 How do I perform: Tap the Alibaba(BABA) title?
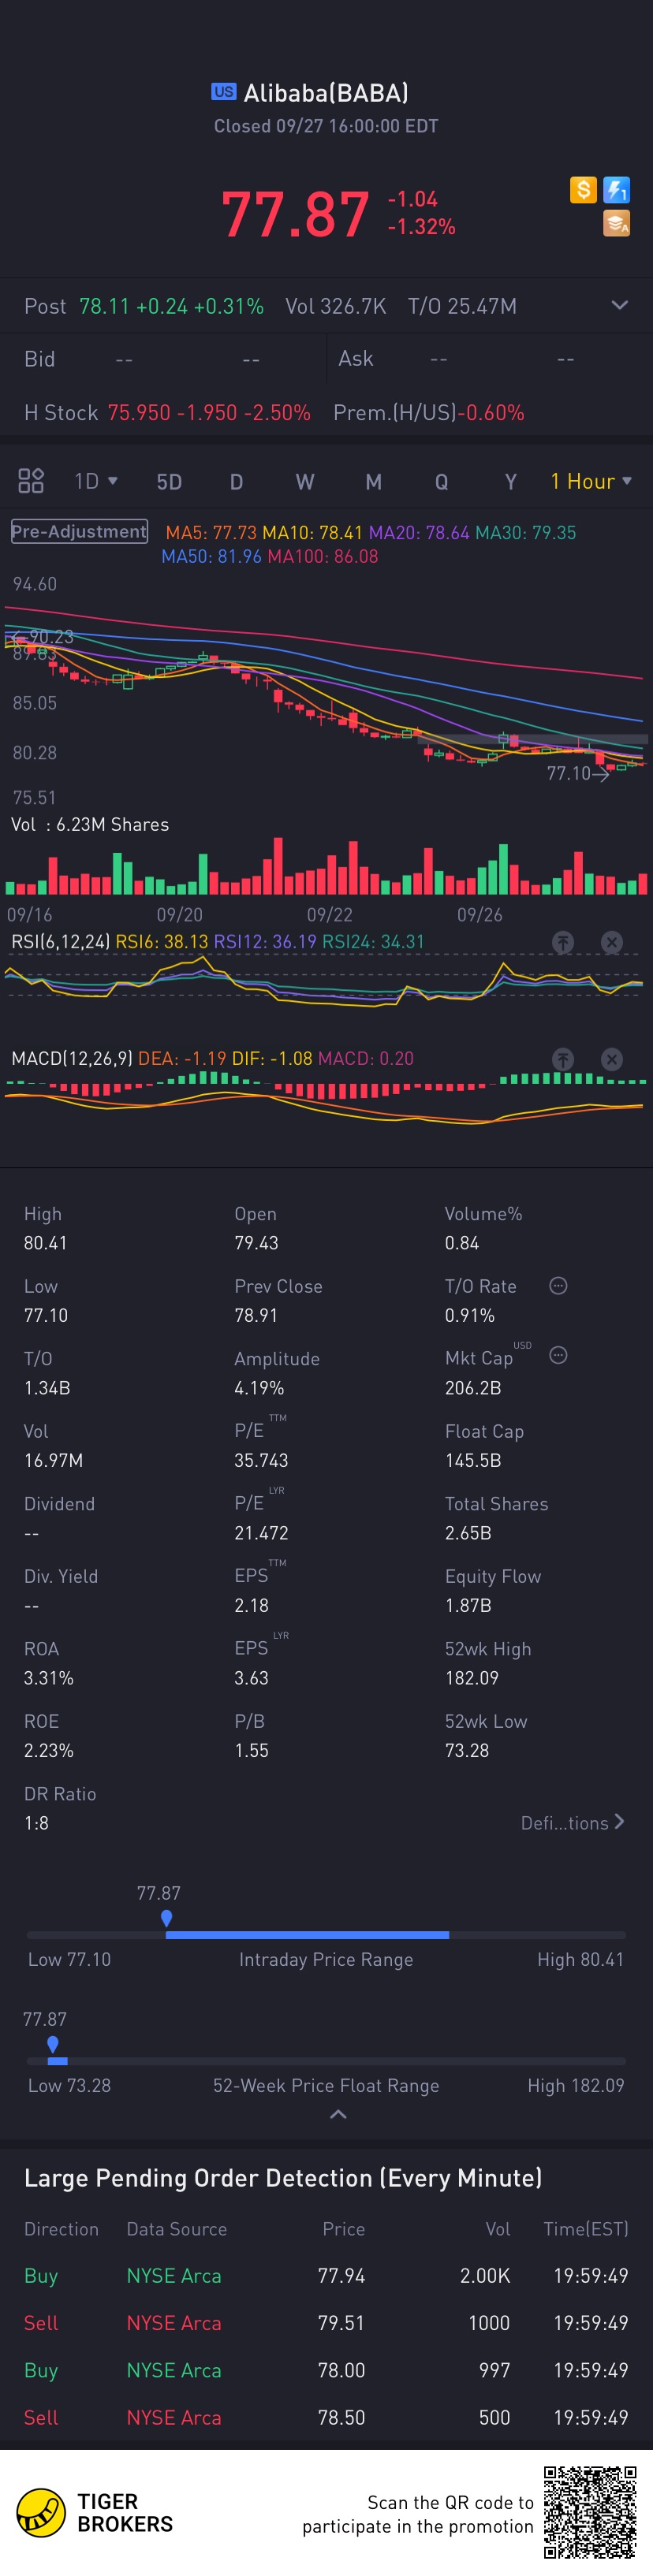tap(326, 93)
